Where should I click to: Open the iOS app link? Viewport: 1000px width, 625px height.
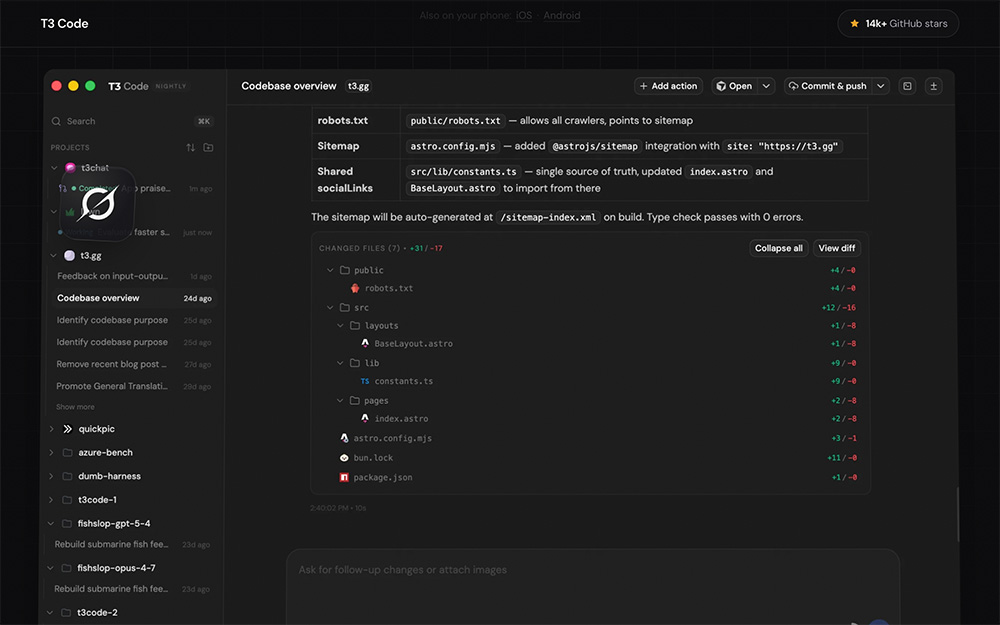[x=524, y=15]
